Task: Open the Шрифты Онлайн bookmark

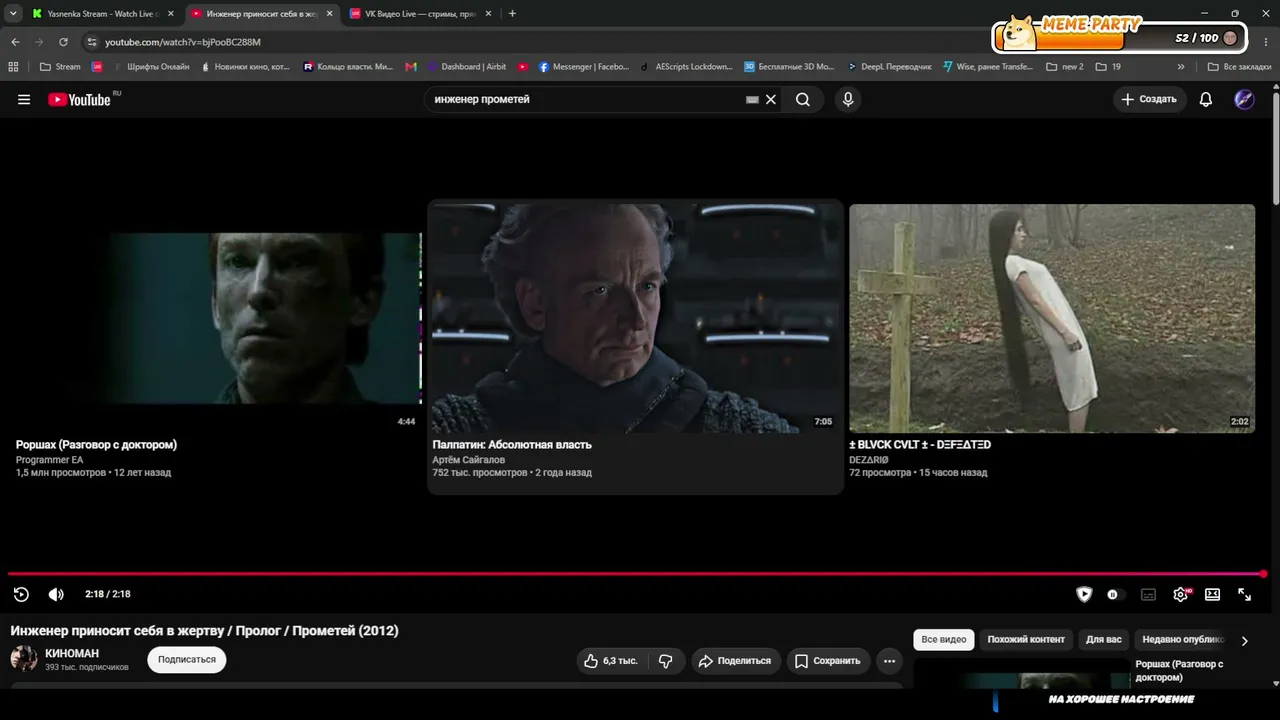Action: click(x=151, y=67)
